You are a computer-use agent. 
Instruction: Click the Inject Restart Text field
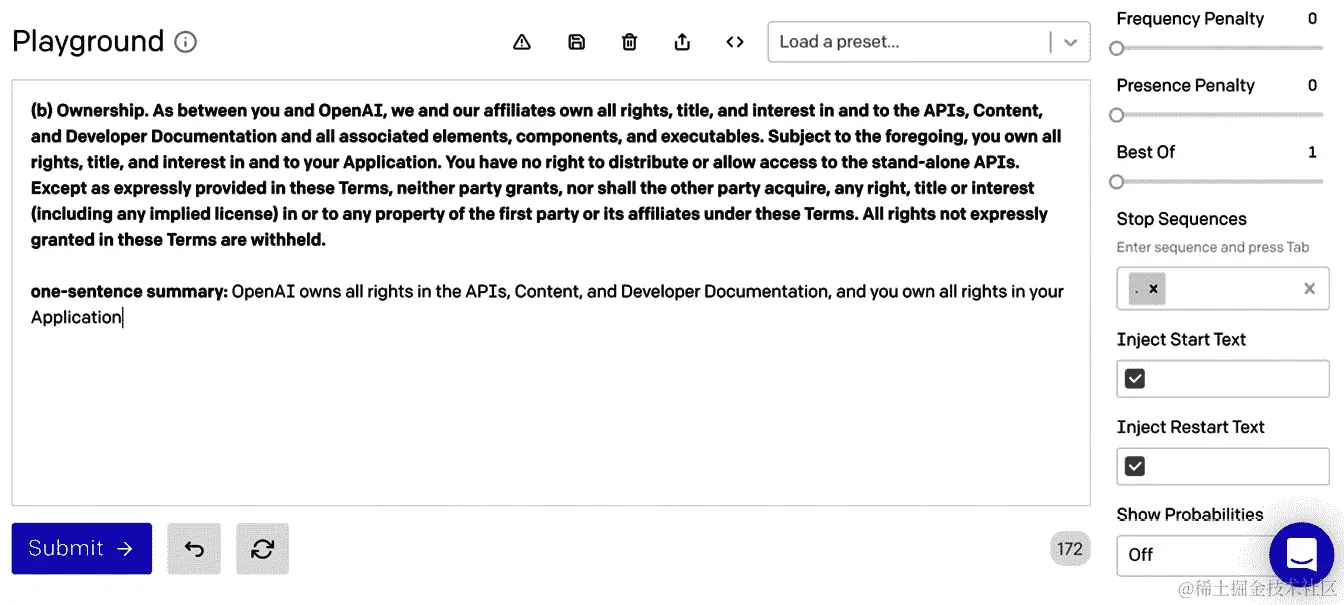[1223, 466]
